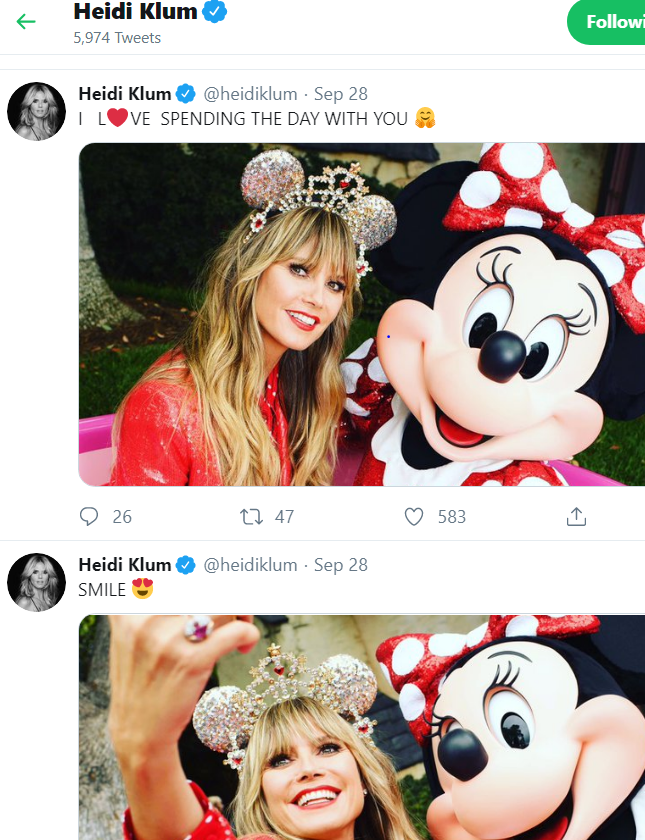The height and width of the screenshot is (840, 645).
Task: Share the first tweet via share icon
Action: [x=576, y=517]
